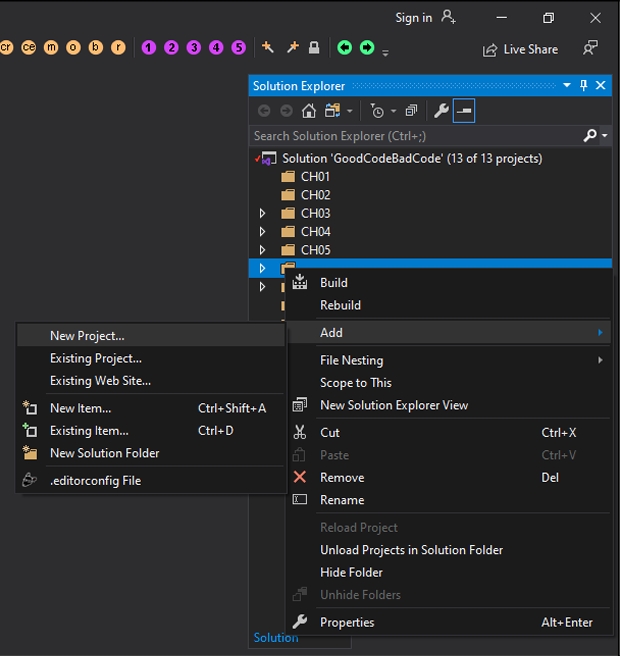Choose Unload Projects in Solution Folder

(411, 550)
